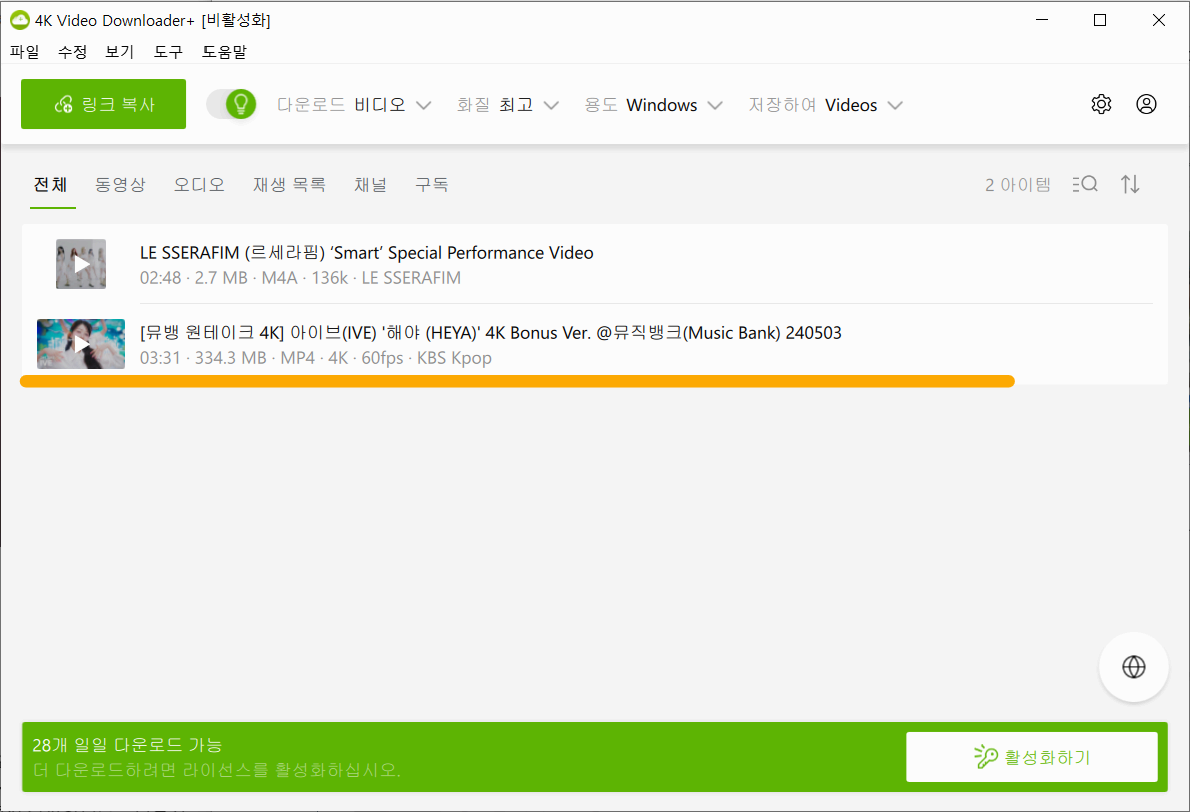
Task: Open the 수정 menu
Action: pos(72,52)
